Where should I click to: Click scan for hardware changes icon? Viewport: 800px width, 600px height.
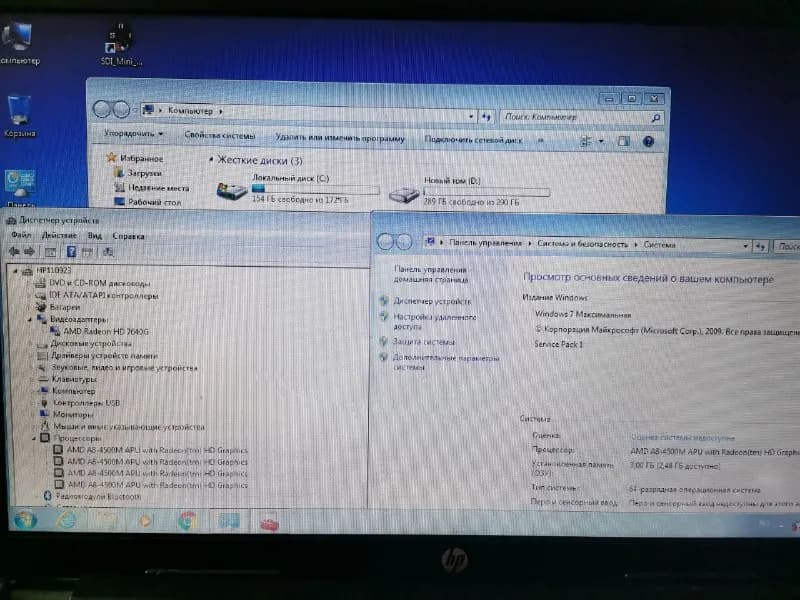coord(108,252)
